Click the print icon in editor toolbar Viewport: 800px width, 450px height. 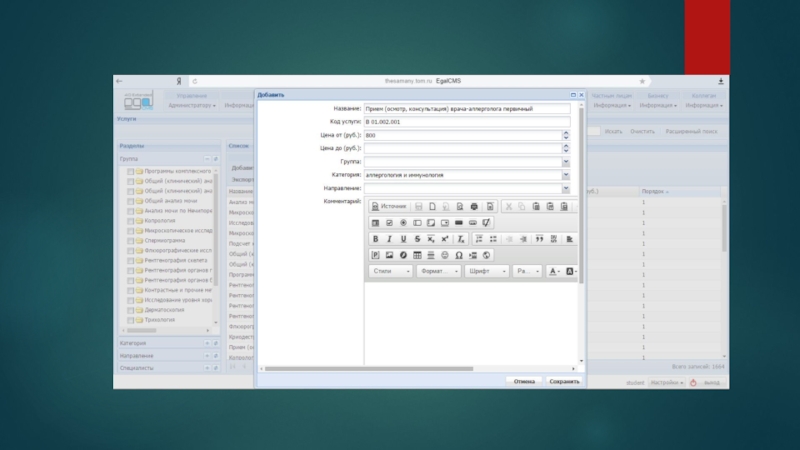coord(475,206)
